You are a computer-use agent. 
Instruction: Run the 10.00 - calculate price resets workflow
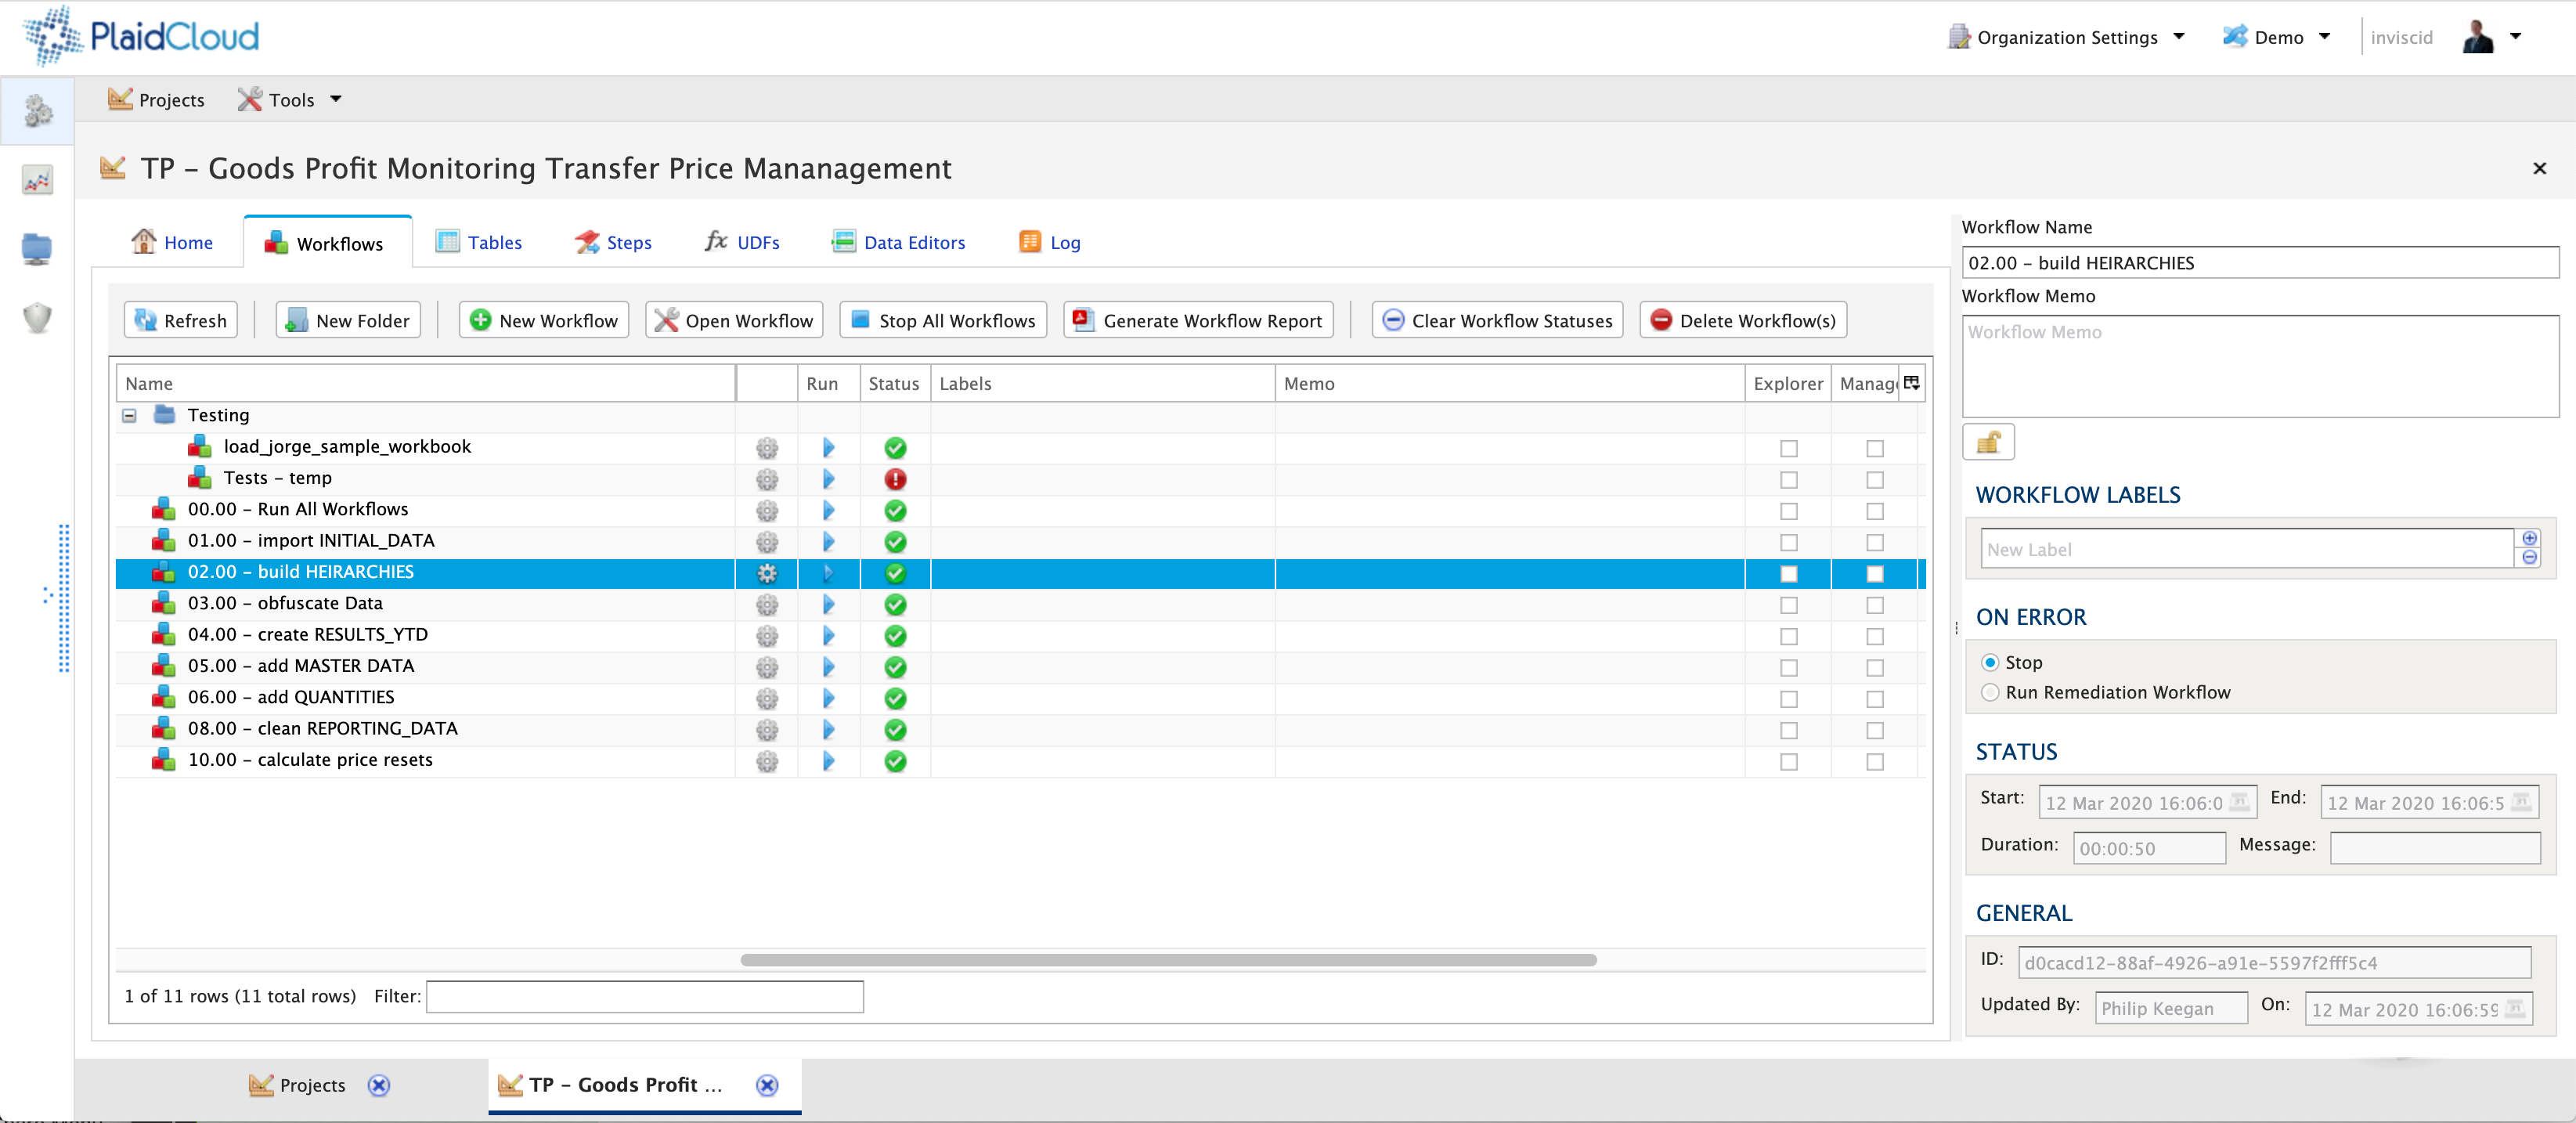(828, 761)
